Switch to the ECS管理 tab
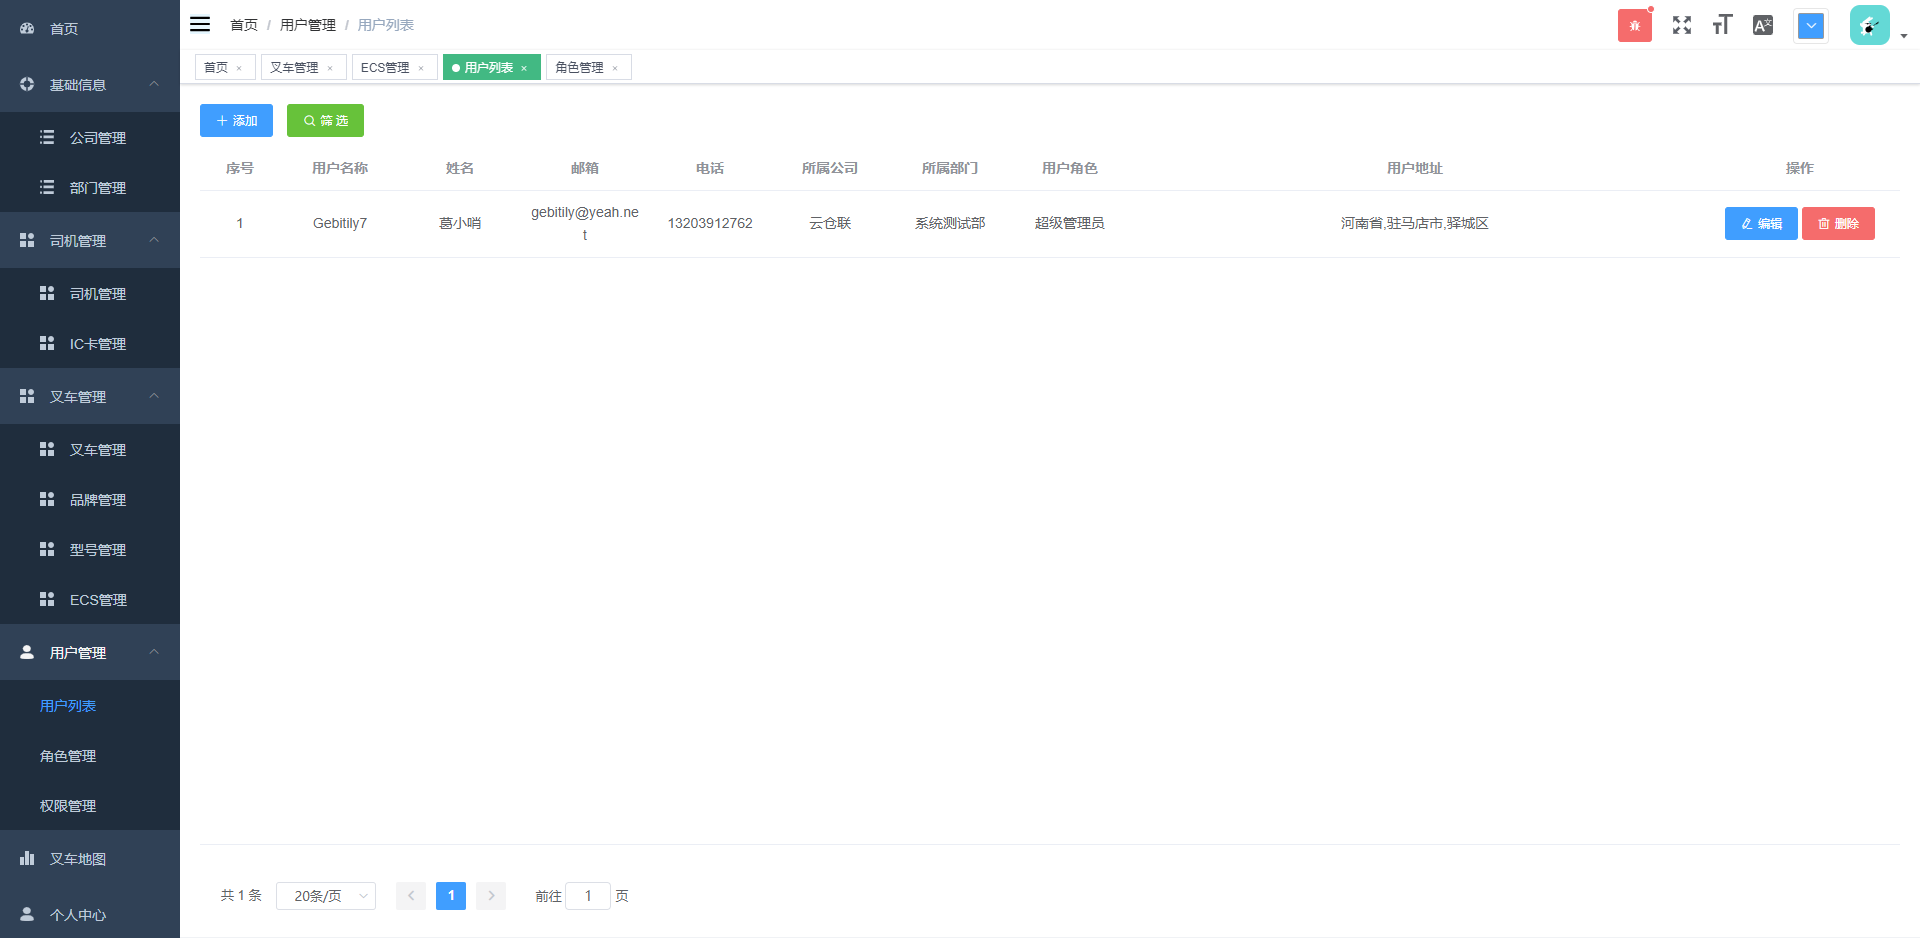Viewport: 1920px width, 938px height. click(385, 68)
